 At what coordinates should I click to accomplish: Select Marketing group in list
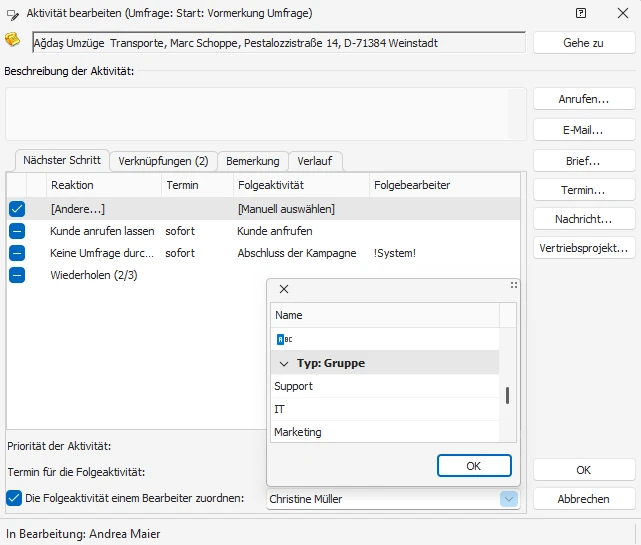(385, 432)
